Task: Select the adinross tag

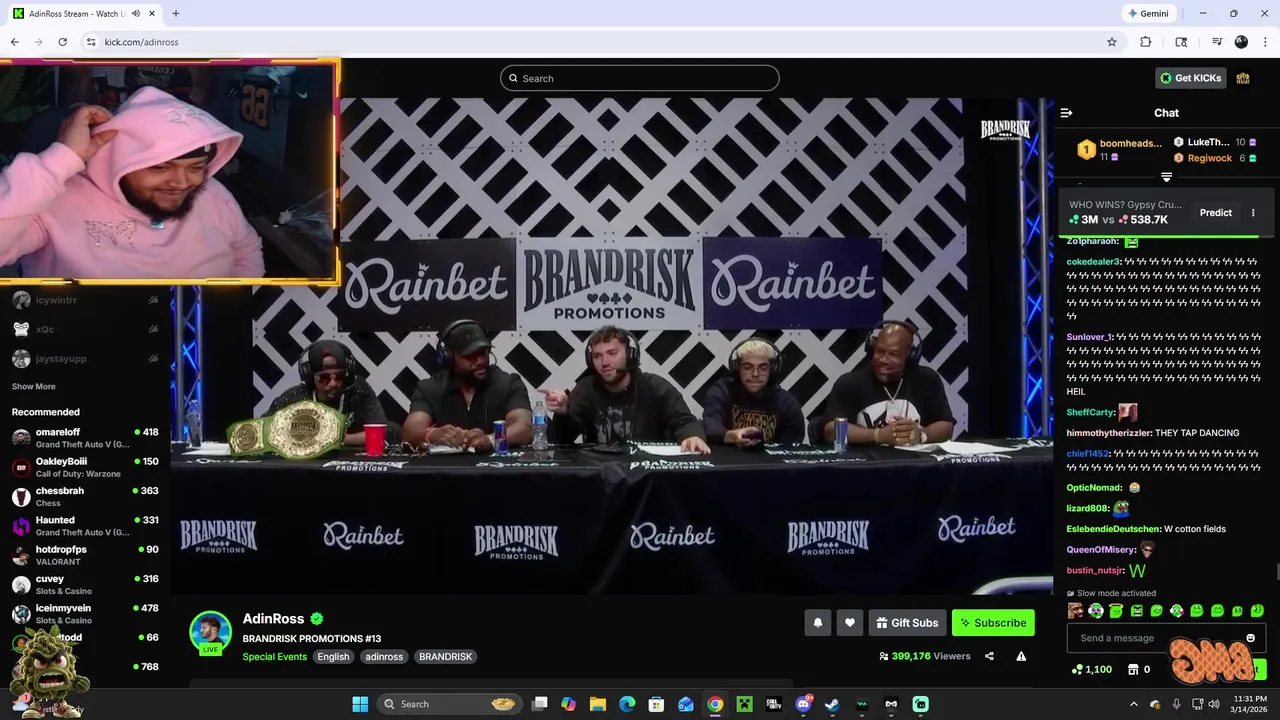Action: pyautogui.click(x=384, y=657)
